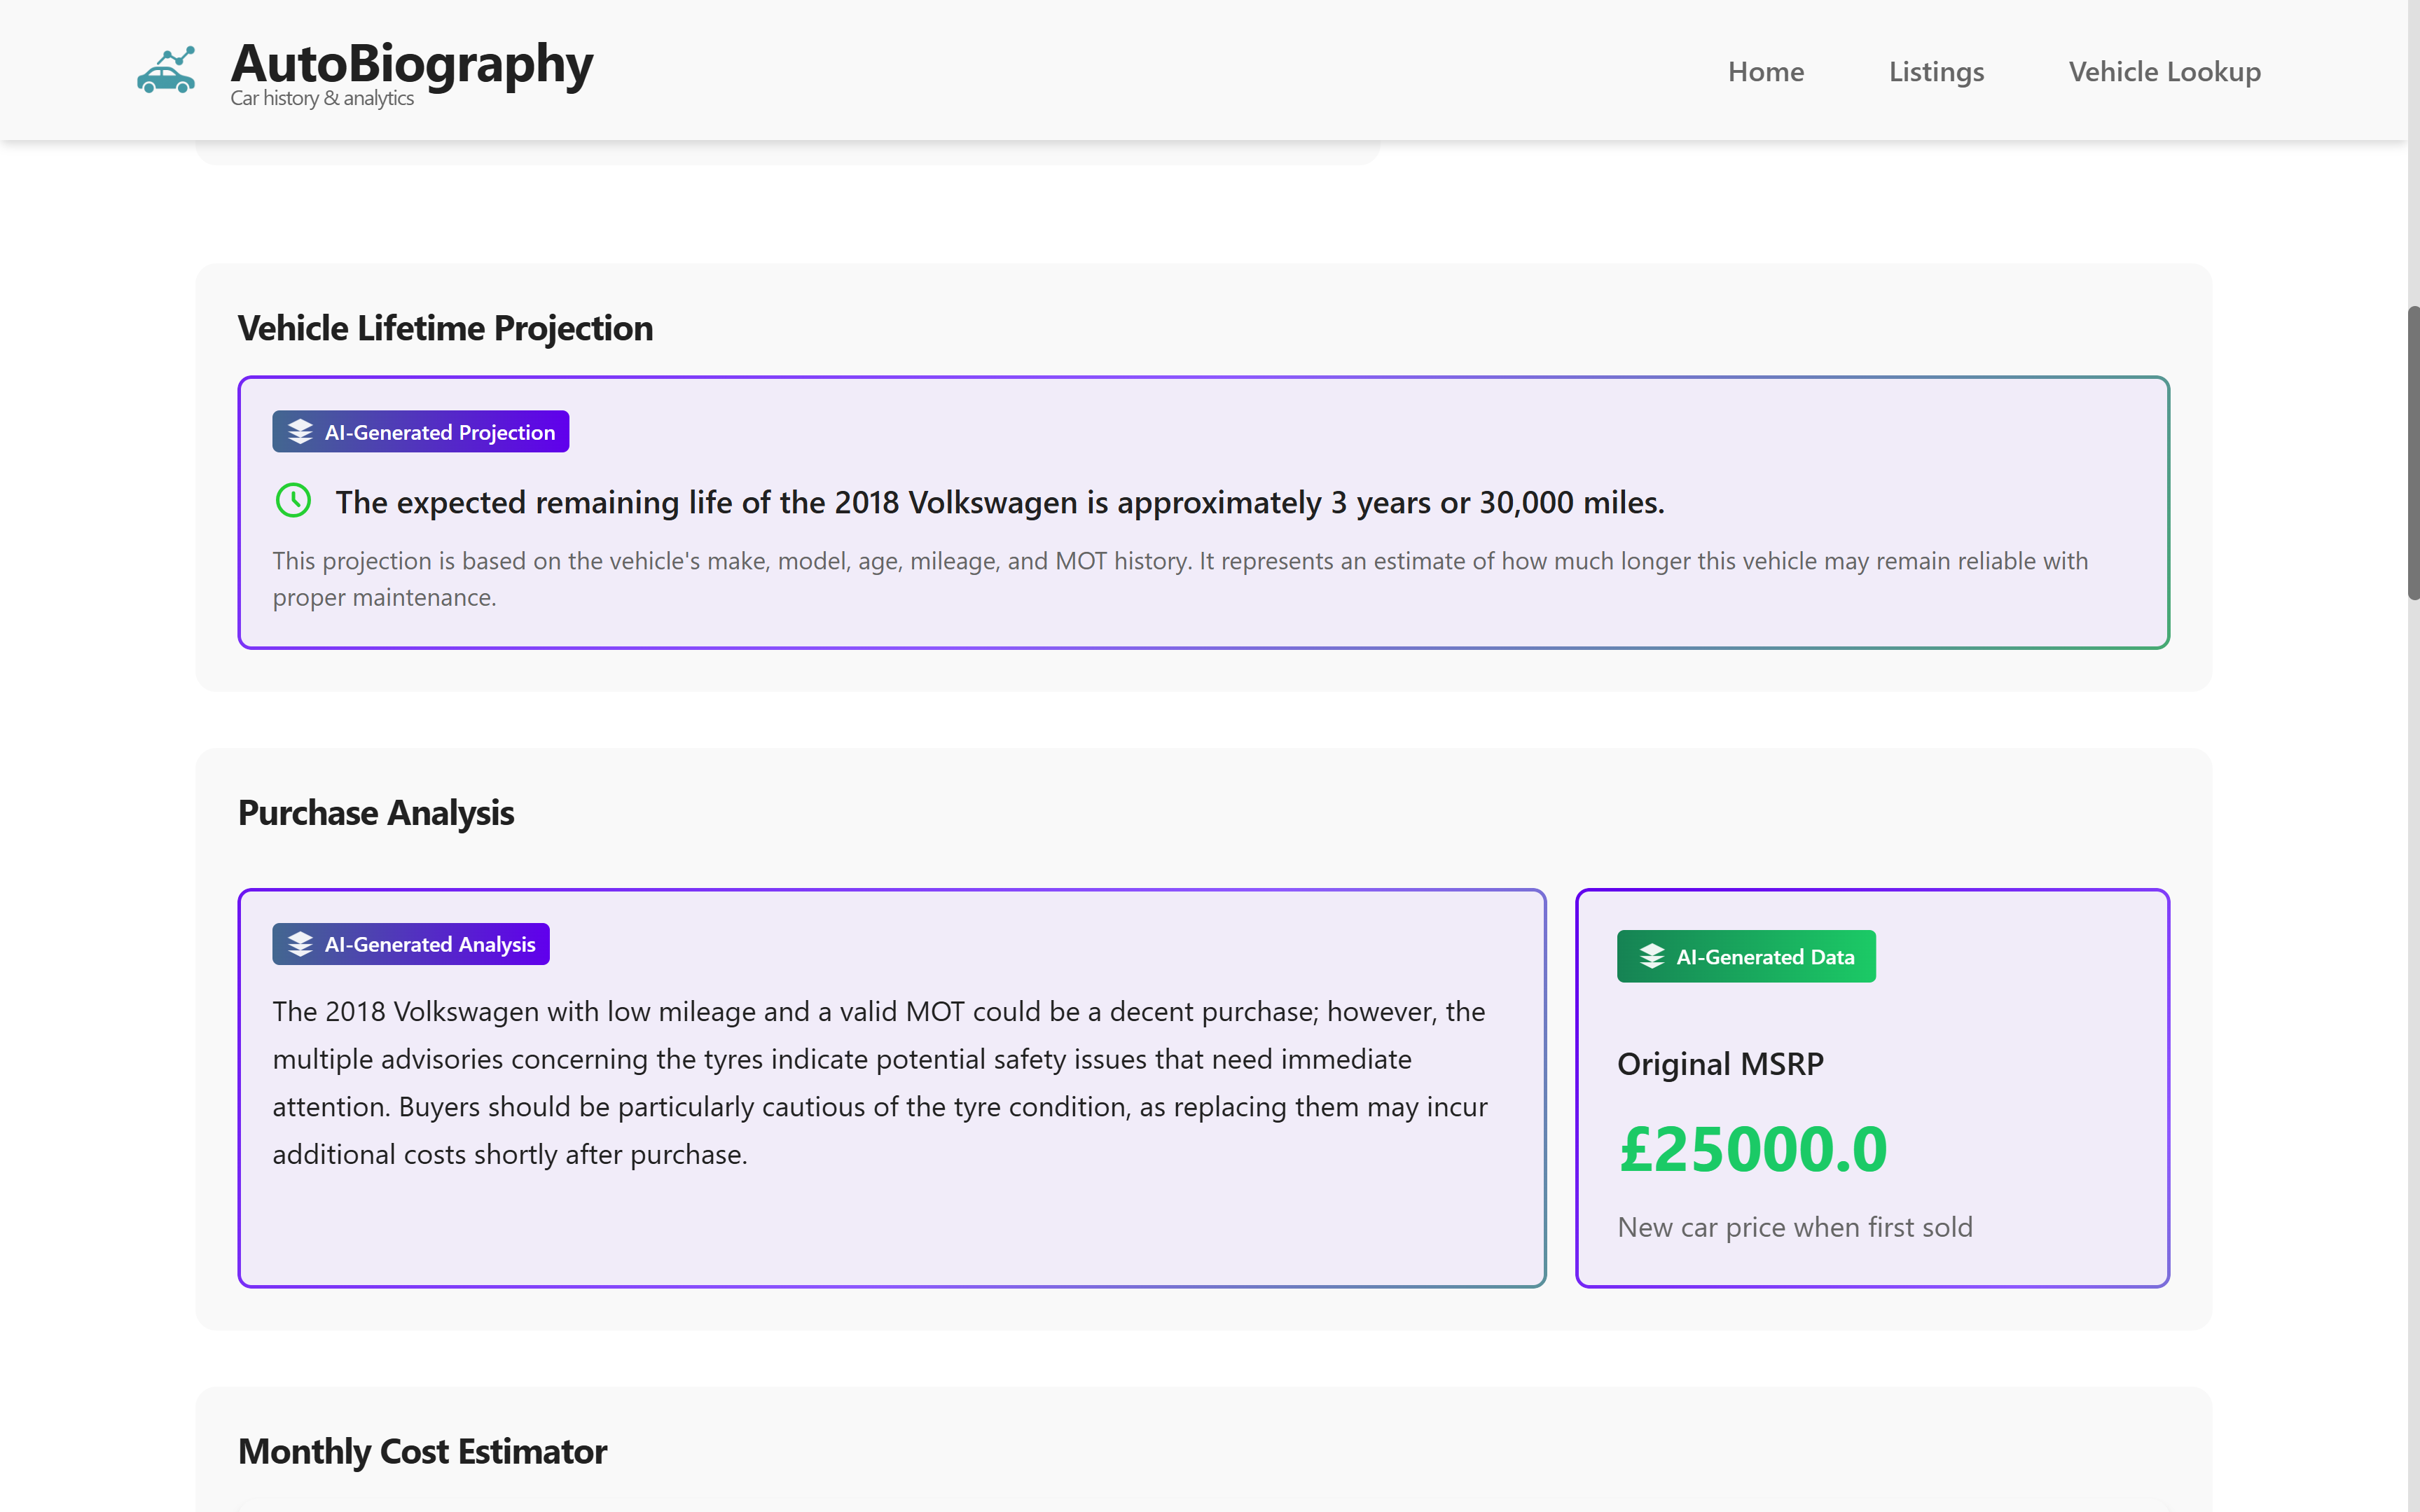Click the green clock icon
Viewport: 2420px width, 1512px height.
pos(293,500)
